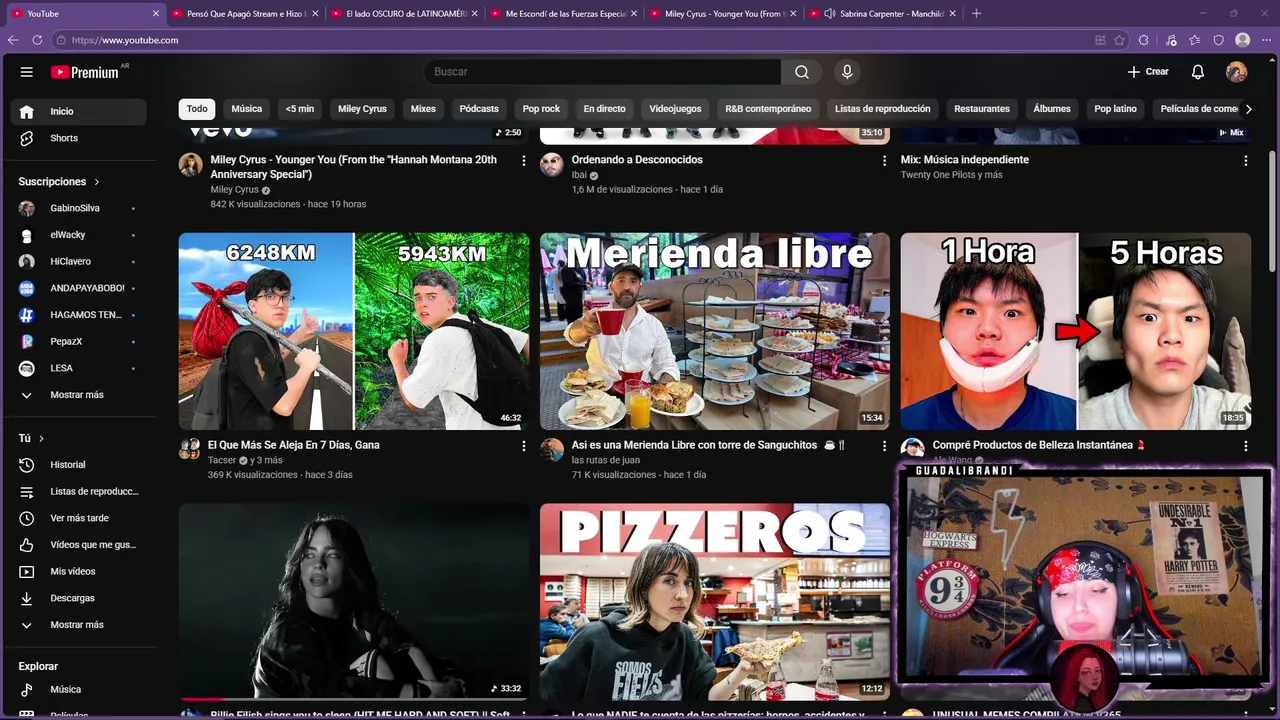
Task: Open the PepazX subscription channel
Action: click(x=79, y=341)
